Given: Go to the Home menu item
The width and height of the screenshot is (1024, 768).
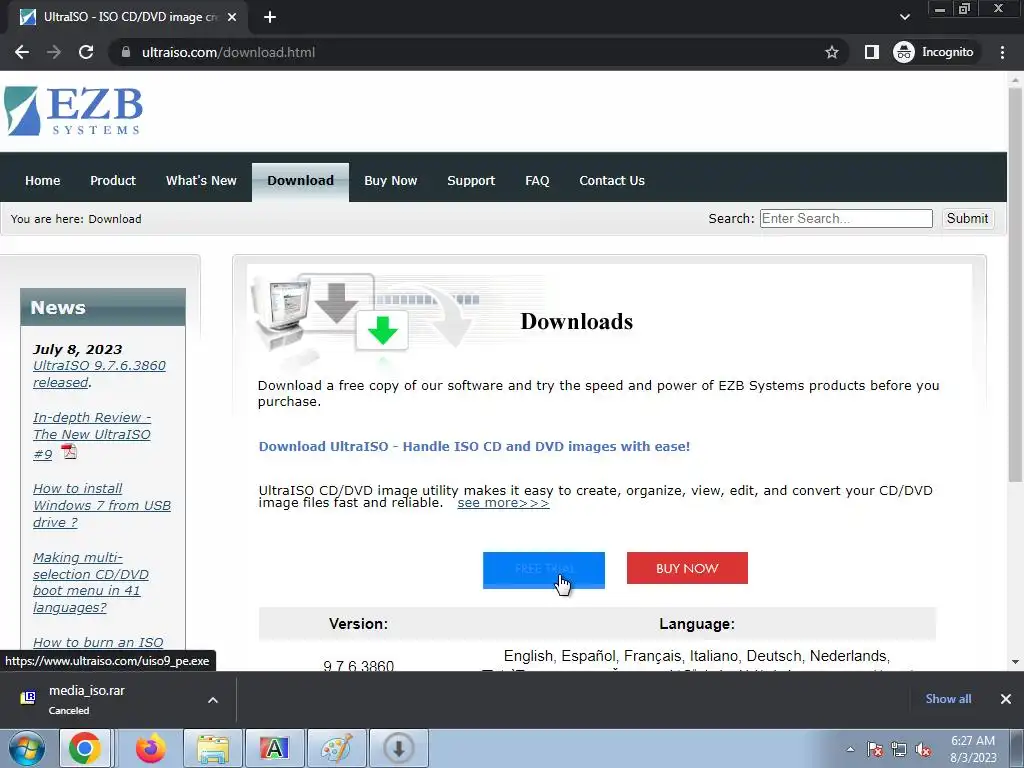Looking at the screenshot, I should coord(42,181).
